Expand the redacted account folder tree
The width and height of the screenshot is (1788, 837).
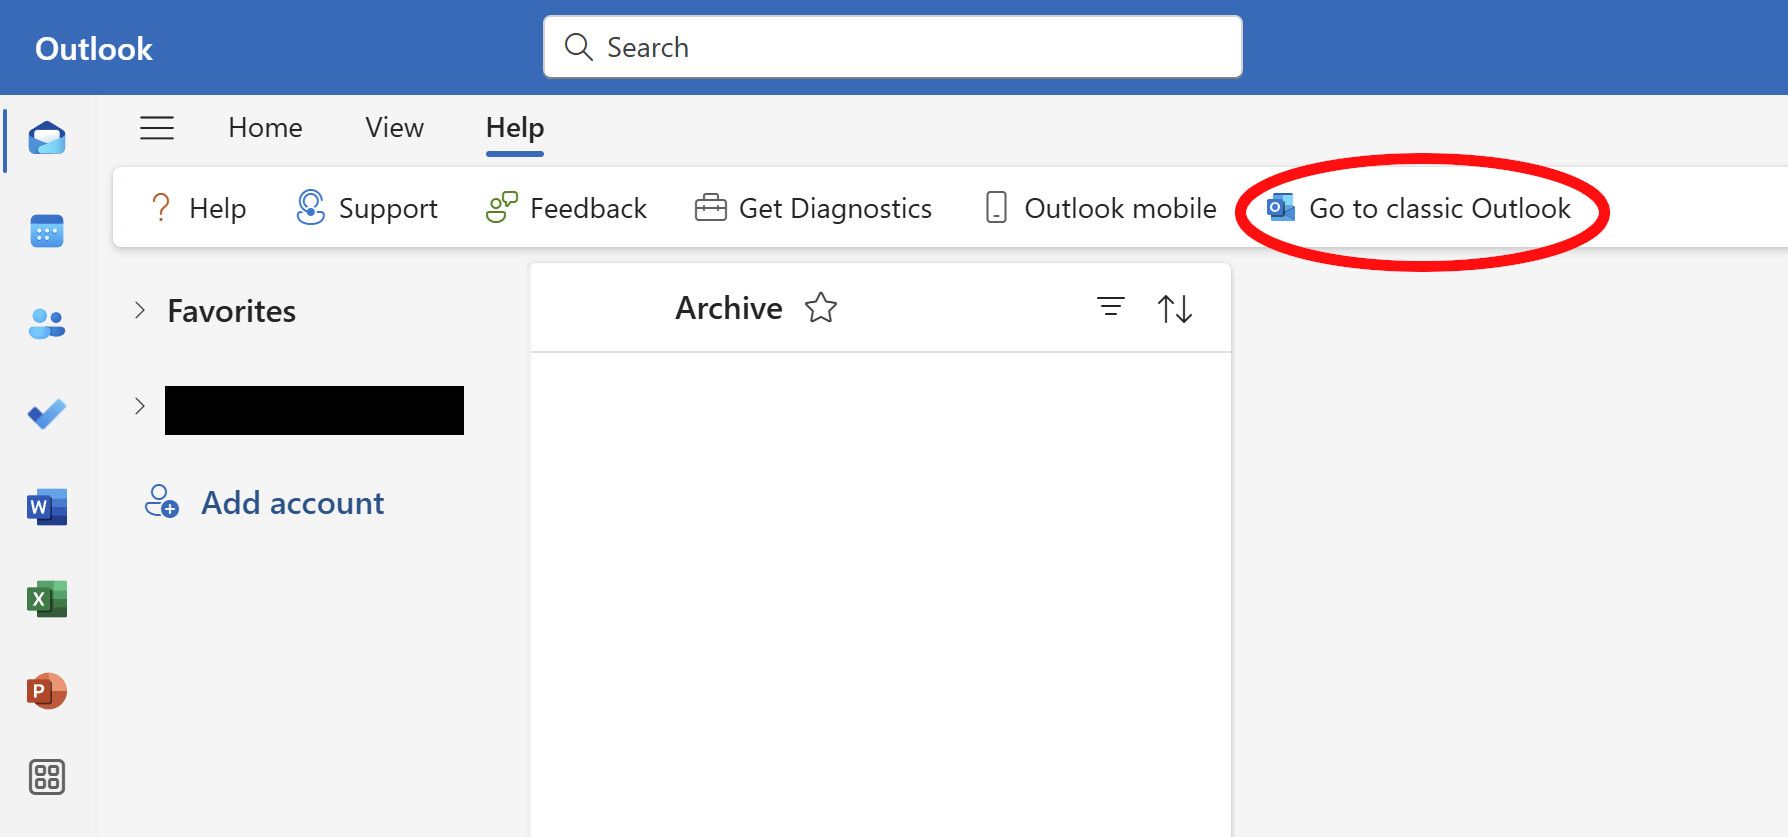pos(138,405)
